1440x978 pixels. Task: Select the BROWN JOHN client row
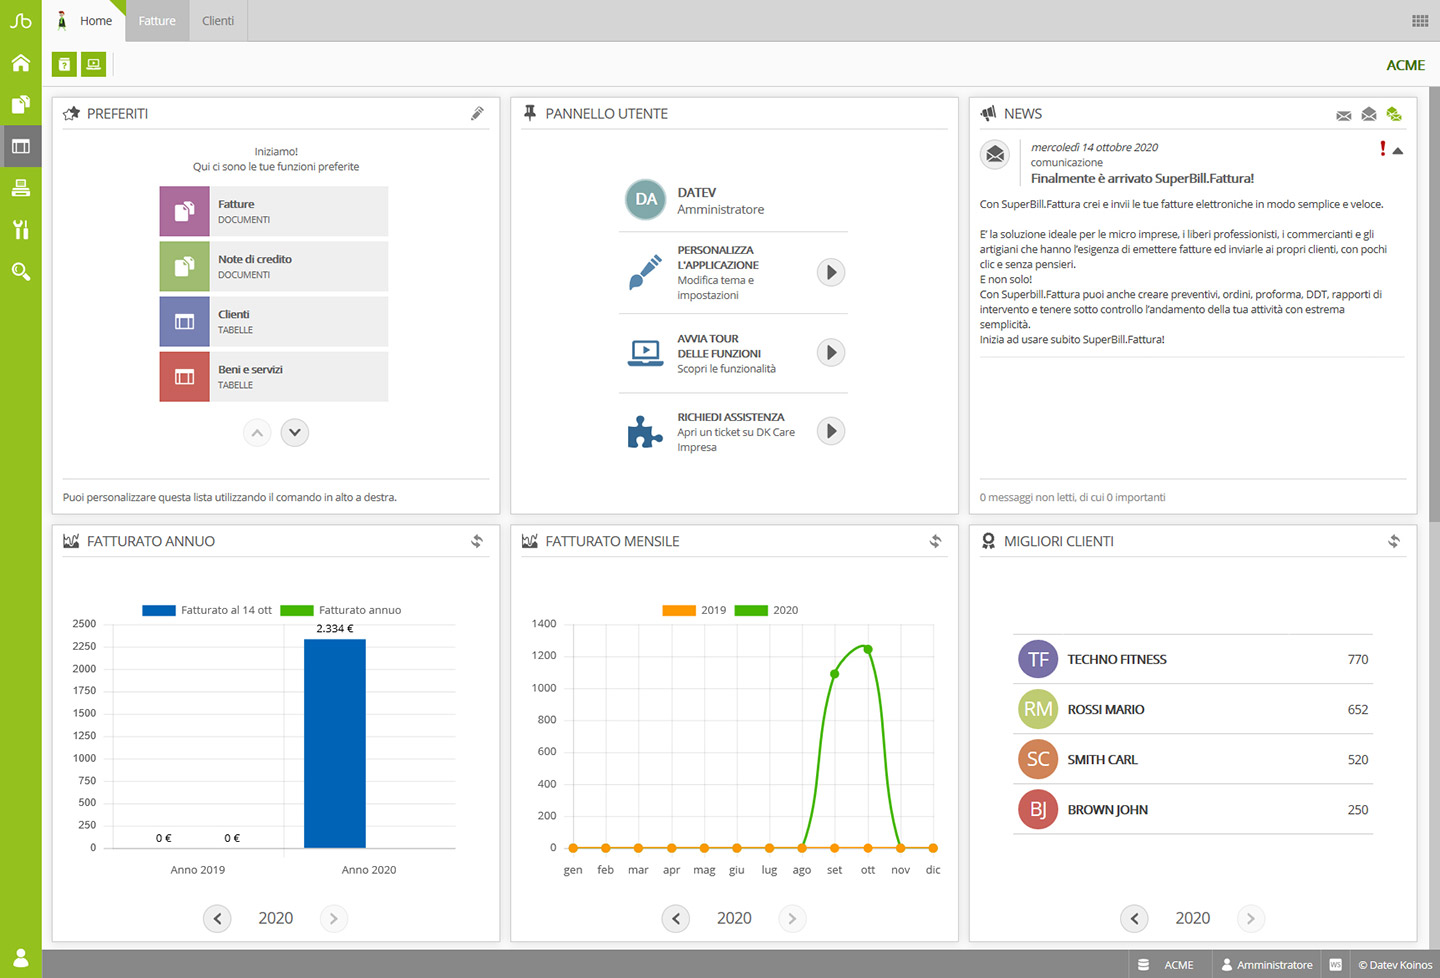1193,809
